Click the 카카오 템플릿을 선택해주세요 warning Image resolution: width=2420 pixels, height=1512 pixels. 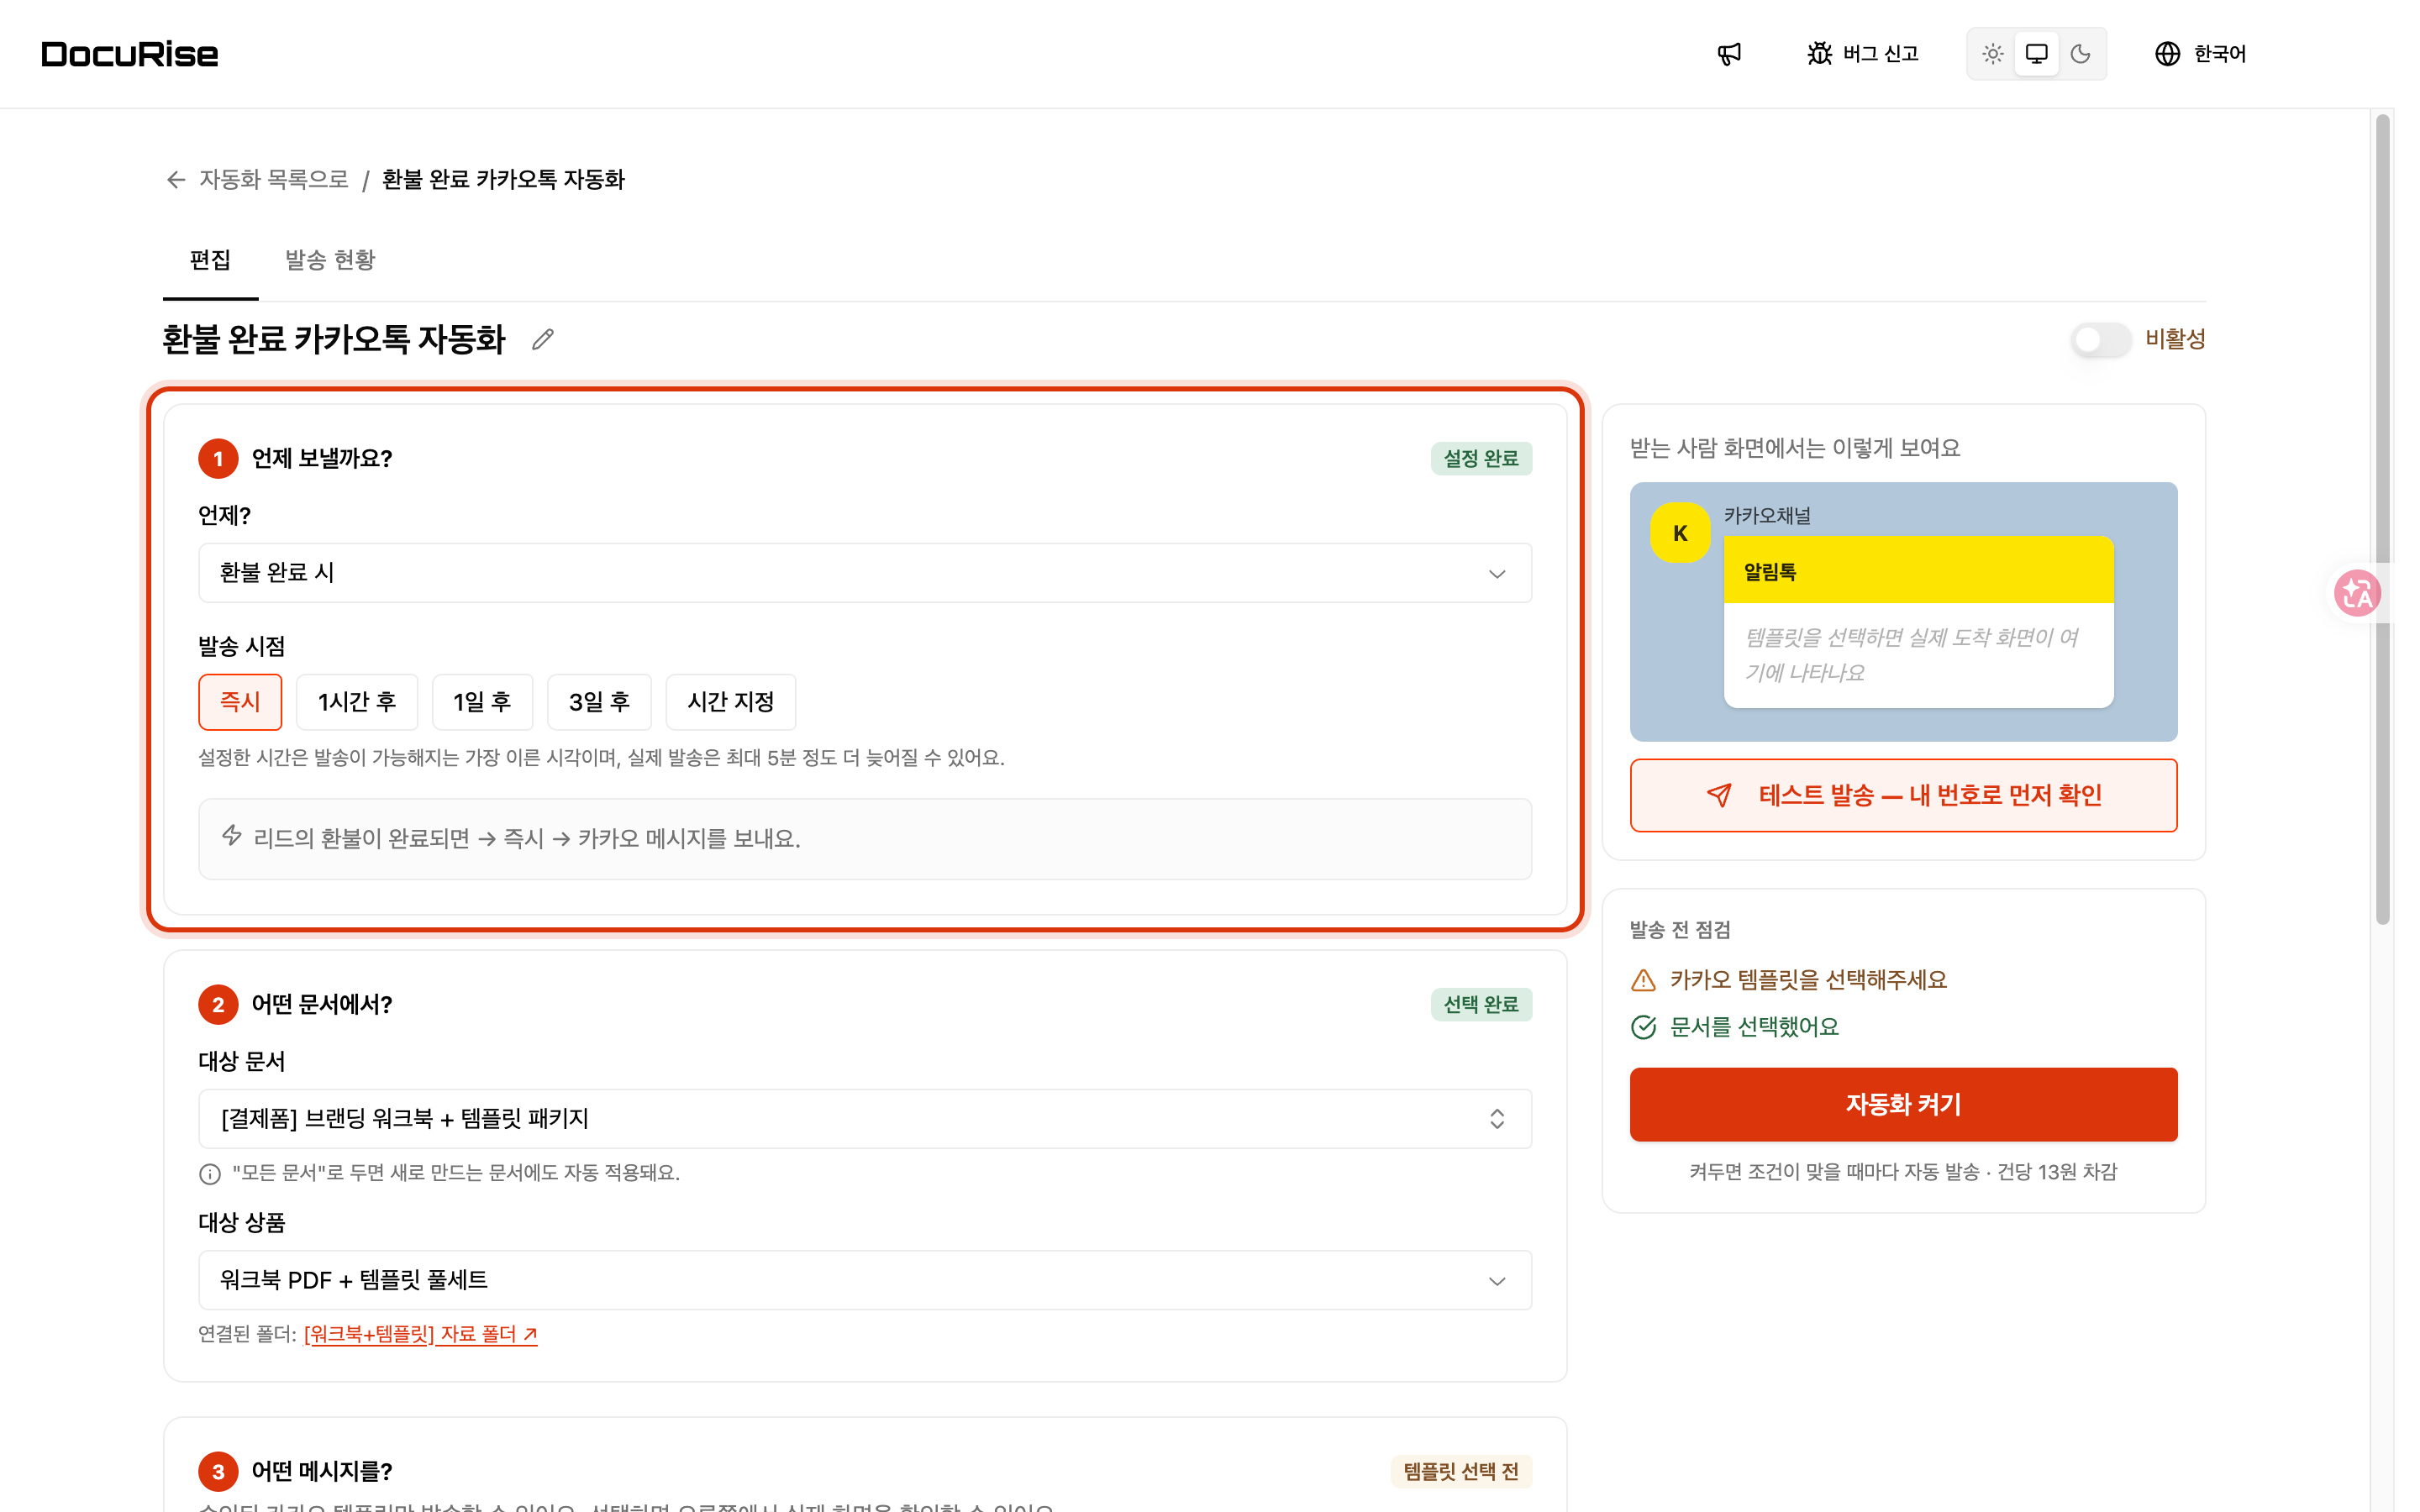(1789, 980)
